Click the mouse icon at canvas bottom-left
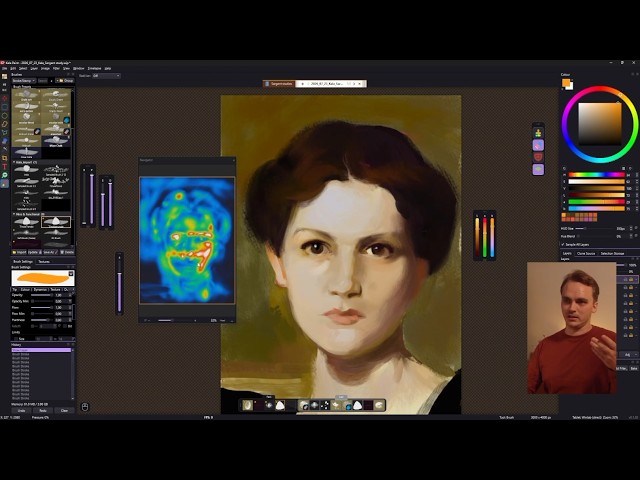 tap(85, 407)
